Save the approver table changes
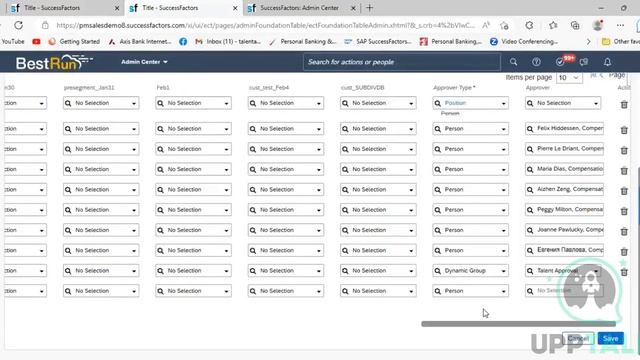Screen dimensions: 640x360 [x=611, y=338]
